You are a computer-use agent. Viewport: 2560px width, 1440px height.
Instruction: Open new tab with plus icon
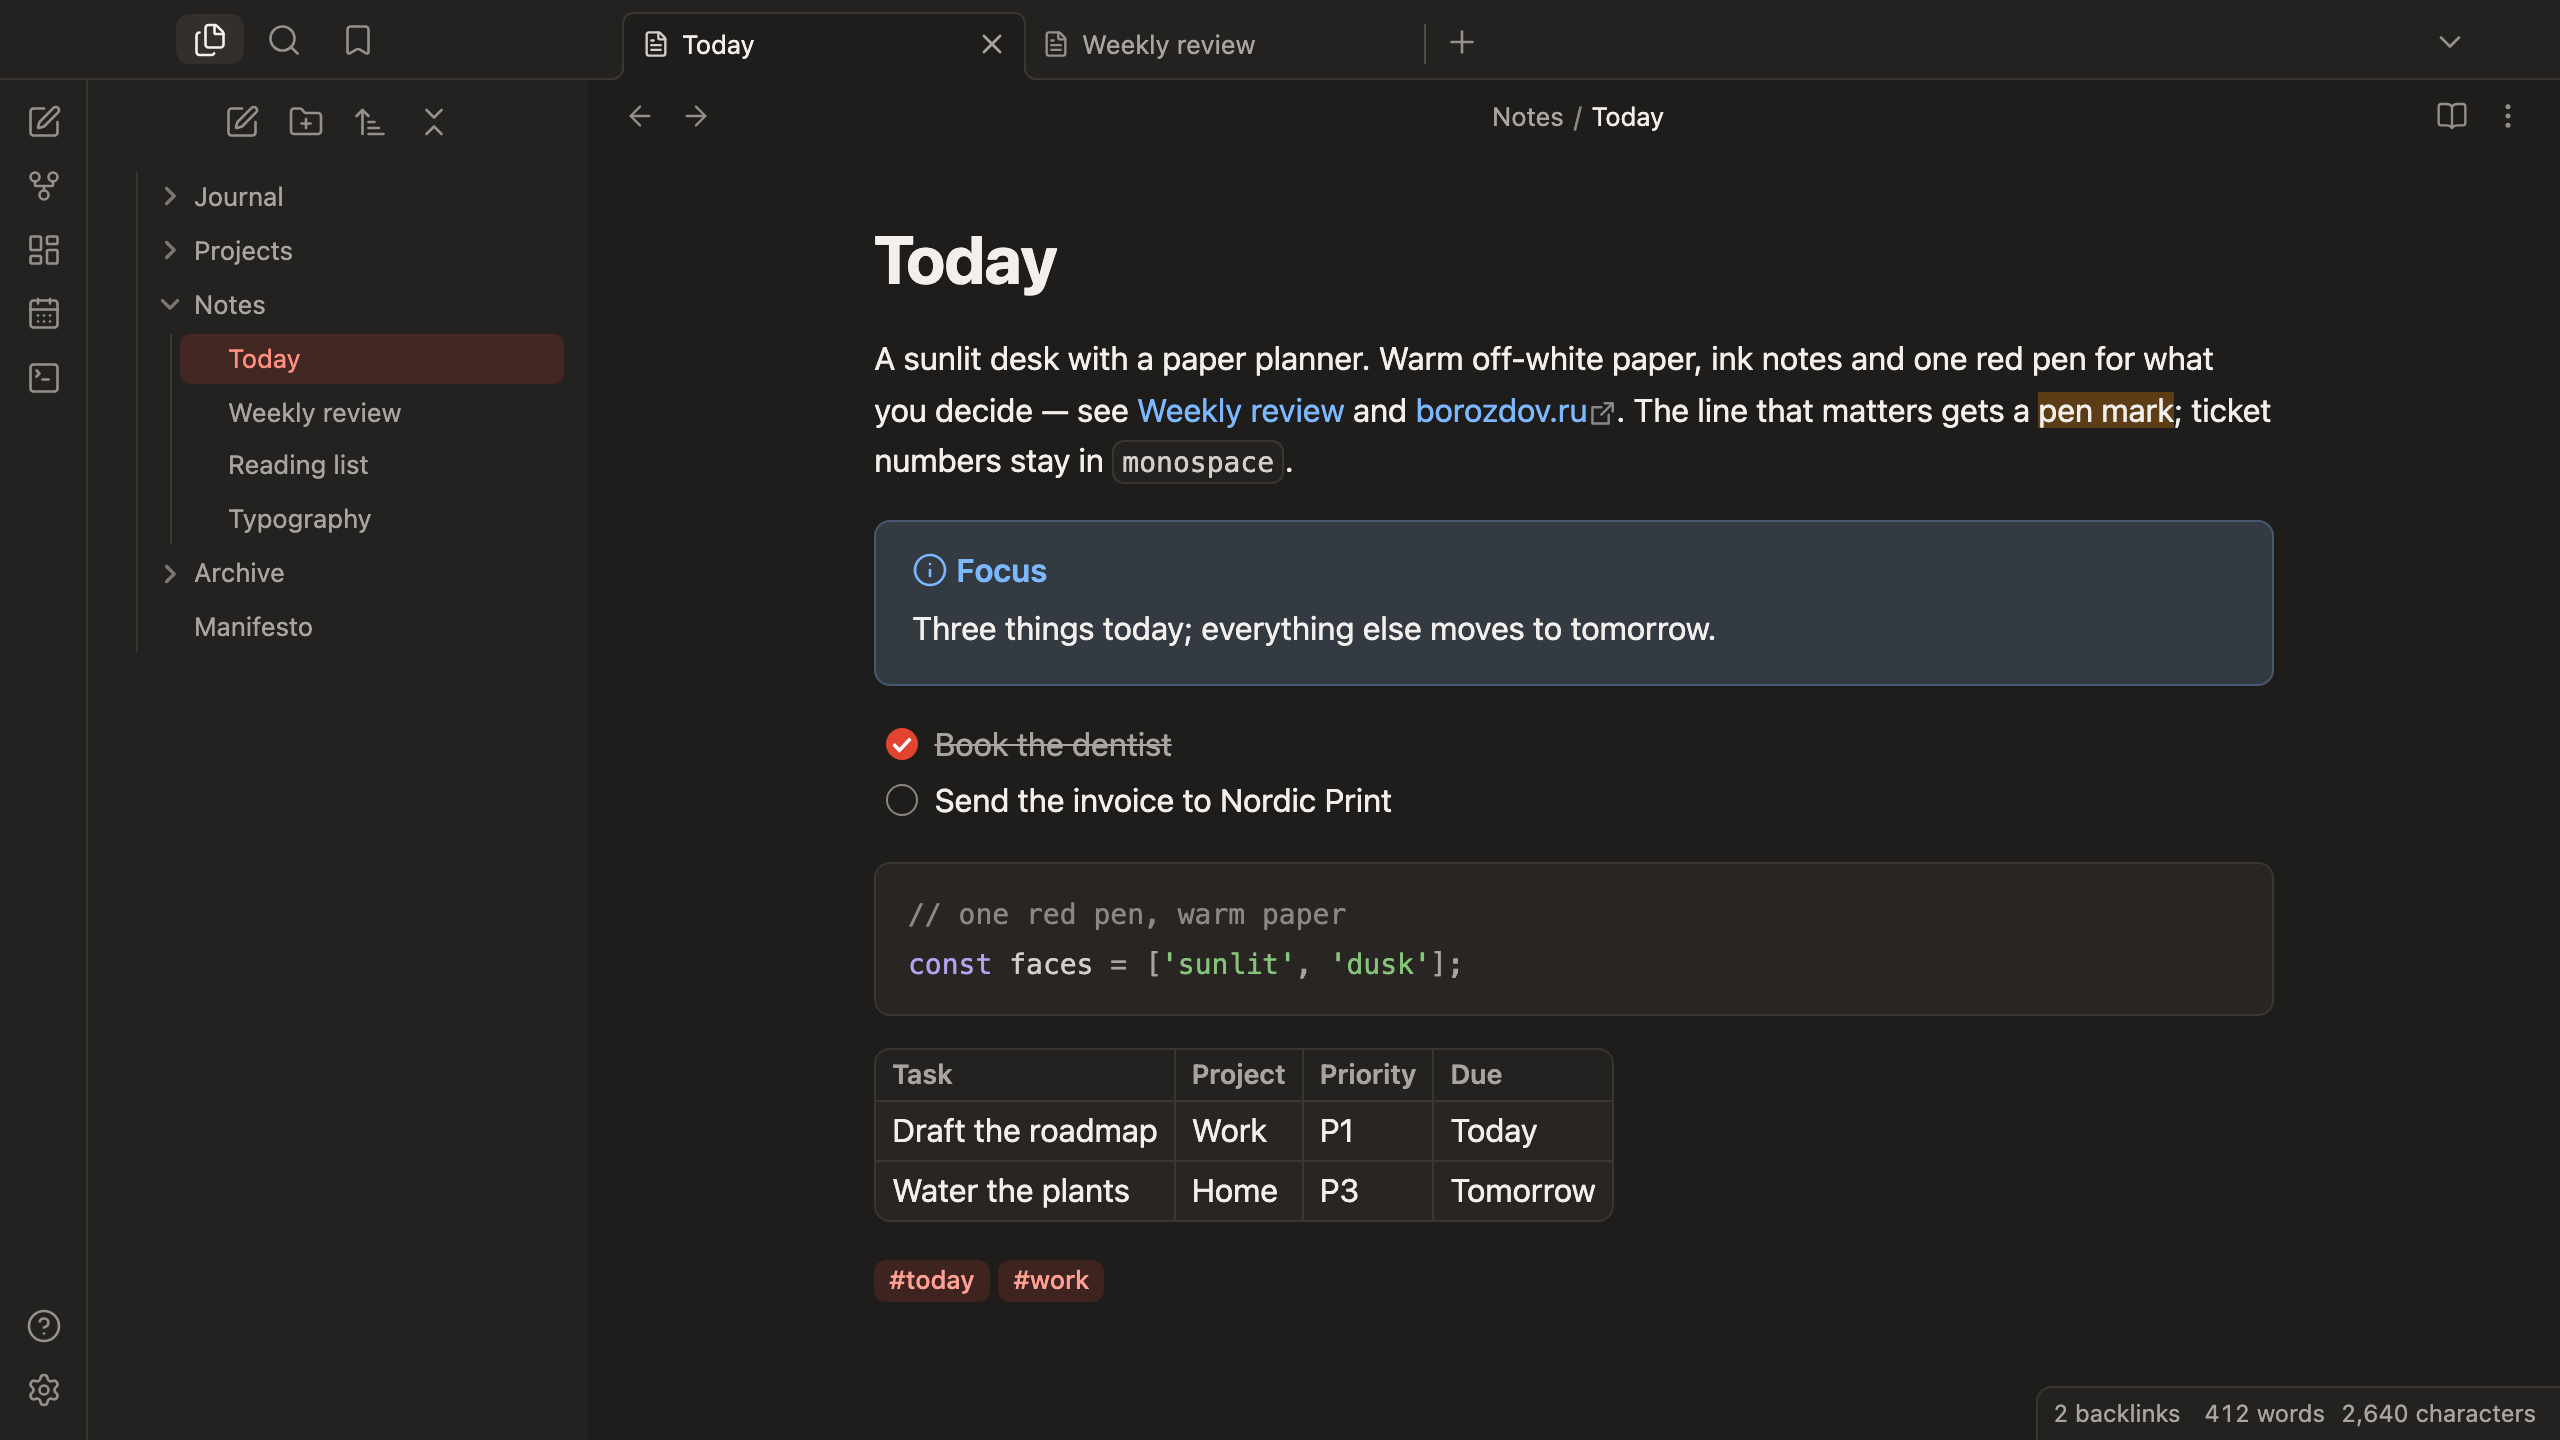tap(1462, 42)
